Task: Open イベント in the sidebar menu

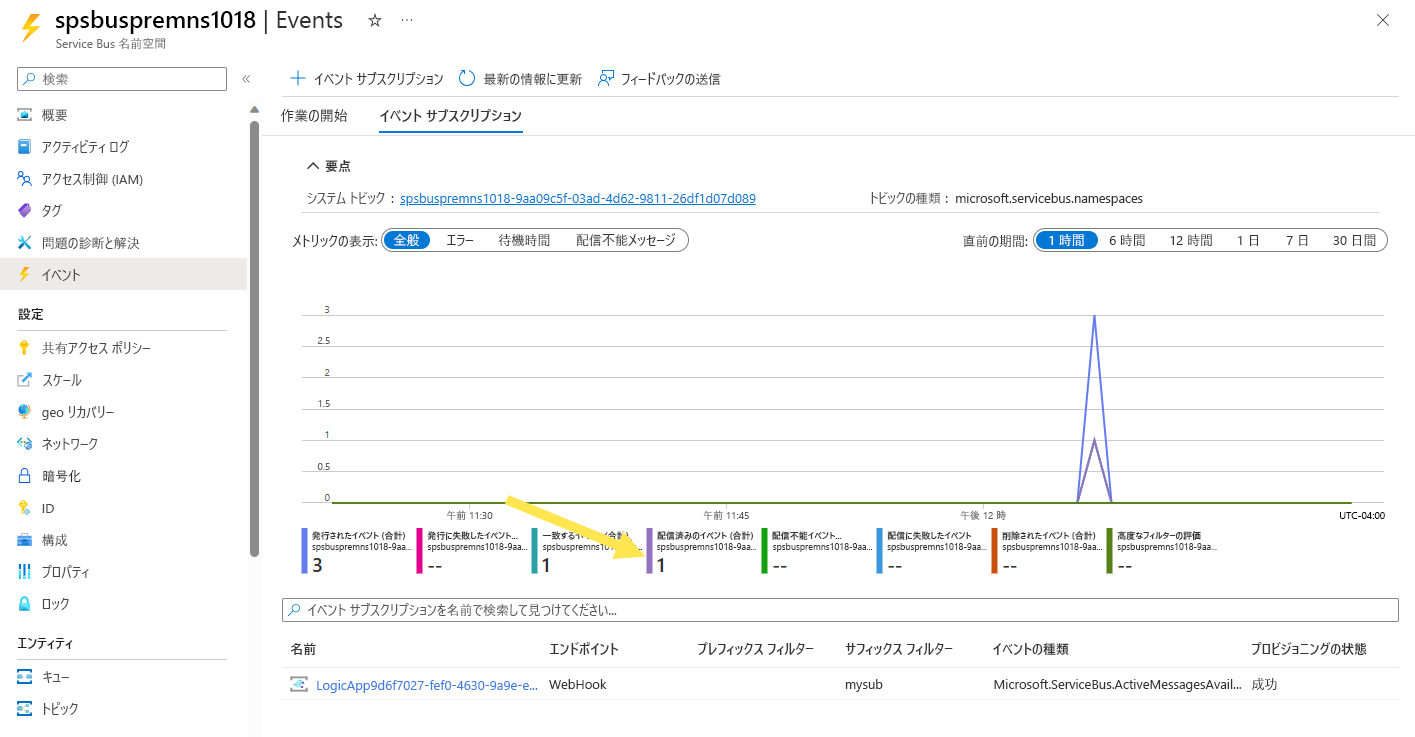Action: coord(123,274)
